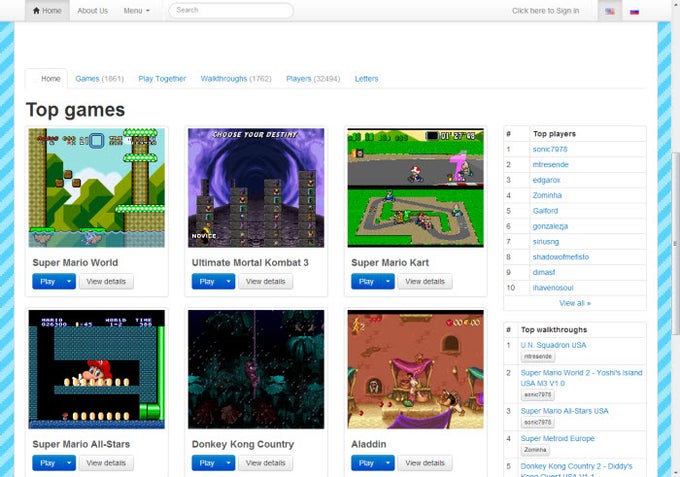Viewport: 680px width, 477px height.
Task: Open the Letters tab
Action: pos(366,78)
